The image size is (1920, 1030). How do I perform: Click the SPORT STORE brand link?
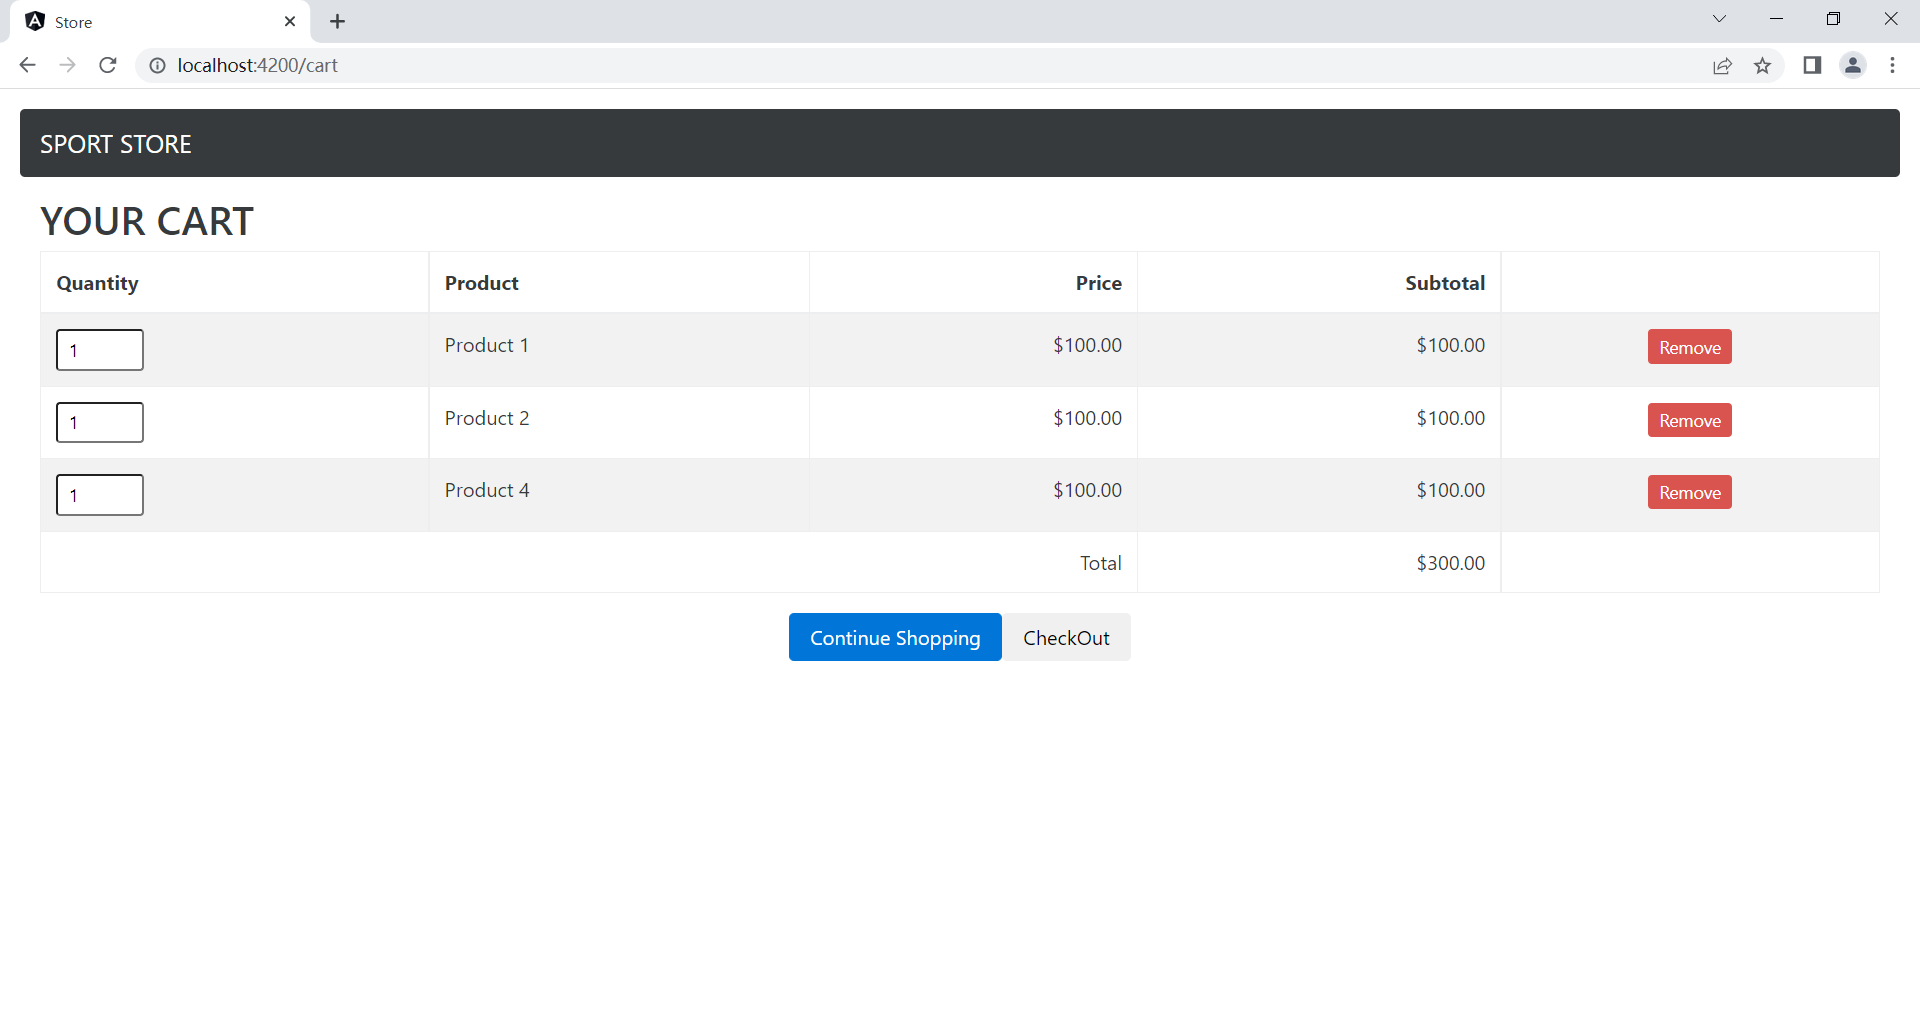[116, 144]
